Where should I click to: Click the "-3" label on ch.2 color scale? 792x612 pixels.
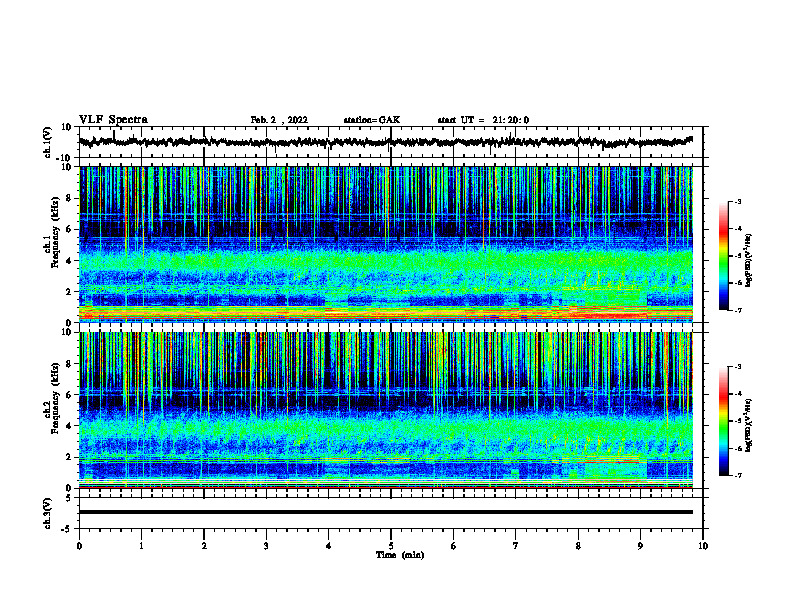tap(738, 367)
